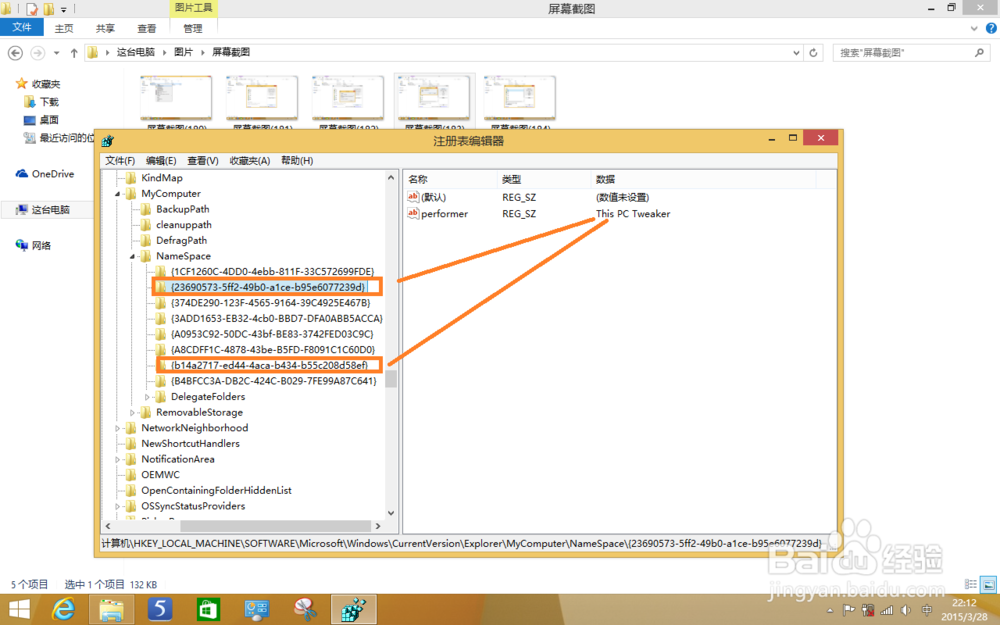1000x625 pixels.
Task: Open the green Store app on the taskbar
Action: click(208, 609)
